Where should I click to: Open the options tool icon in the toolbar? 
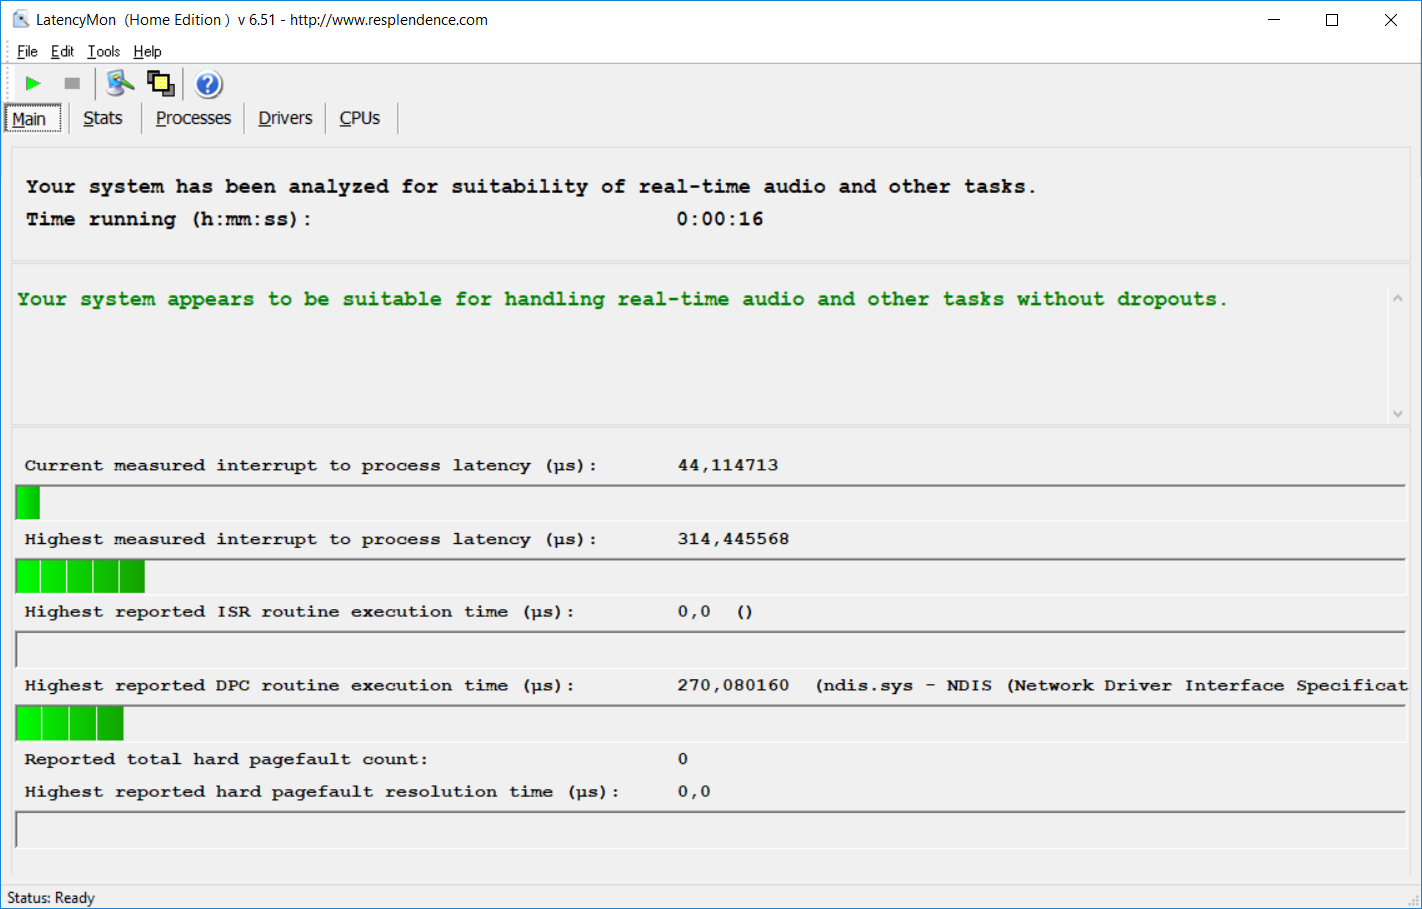(121, 84)
